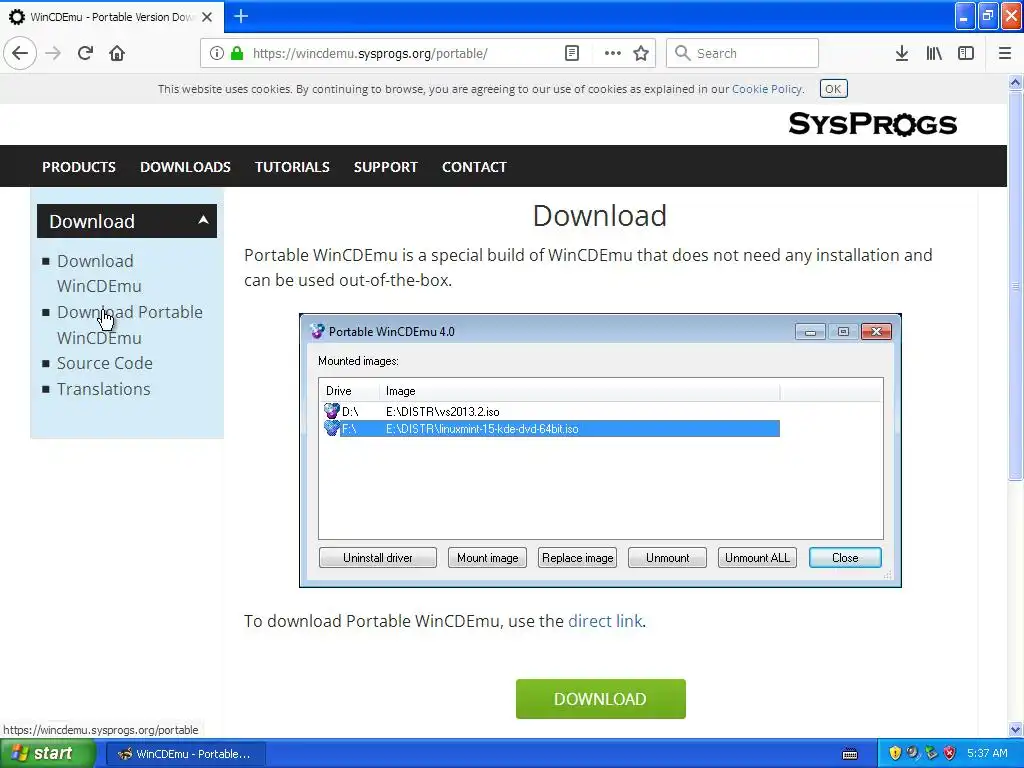Click the green secure padlock icon
The image size is (1024, 768).
click(x=237, y=53)
